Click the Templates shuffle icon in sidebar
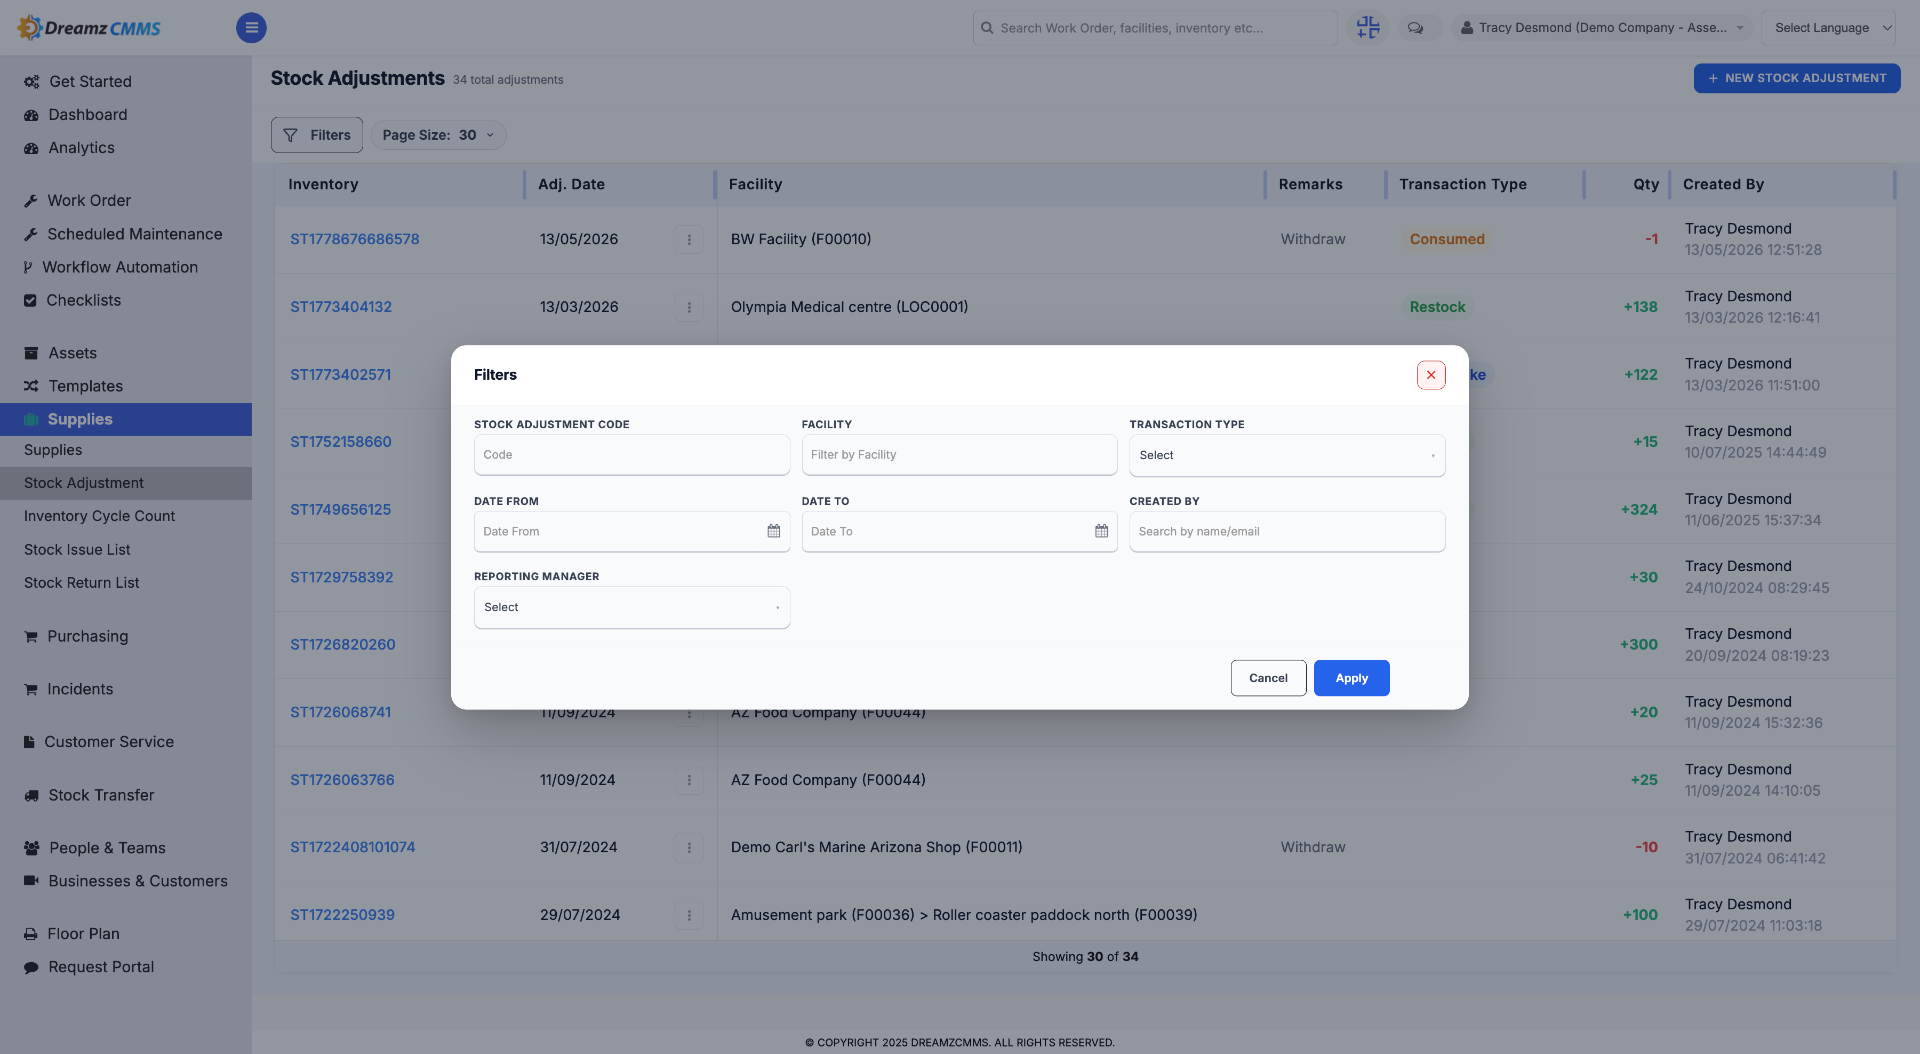Viewport: 1920px width, 1054px height. (31, 387)
